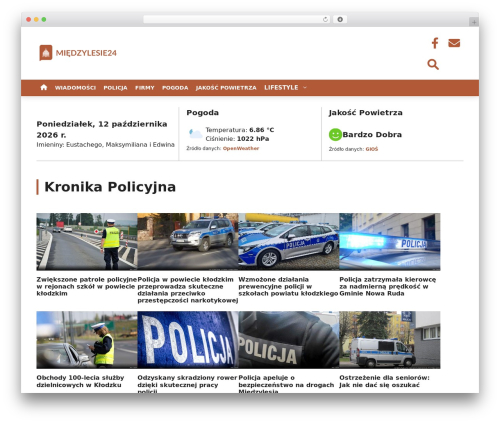The width and height of the screenshot is (500, 423).
Task: Click thumbnail of police SUV on road
Action: pos(188,242)
